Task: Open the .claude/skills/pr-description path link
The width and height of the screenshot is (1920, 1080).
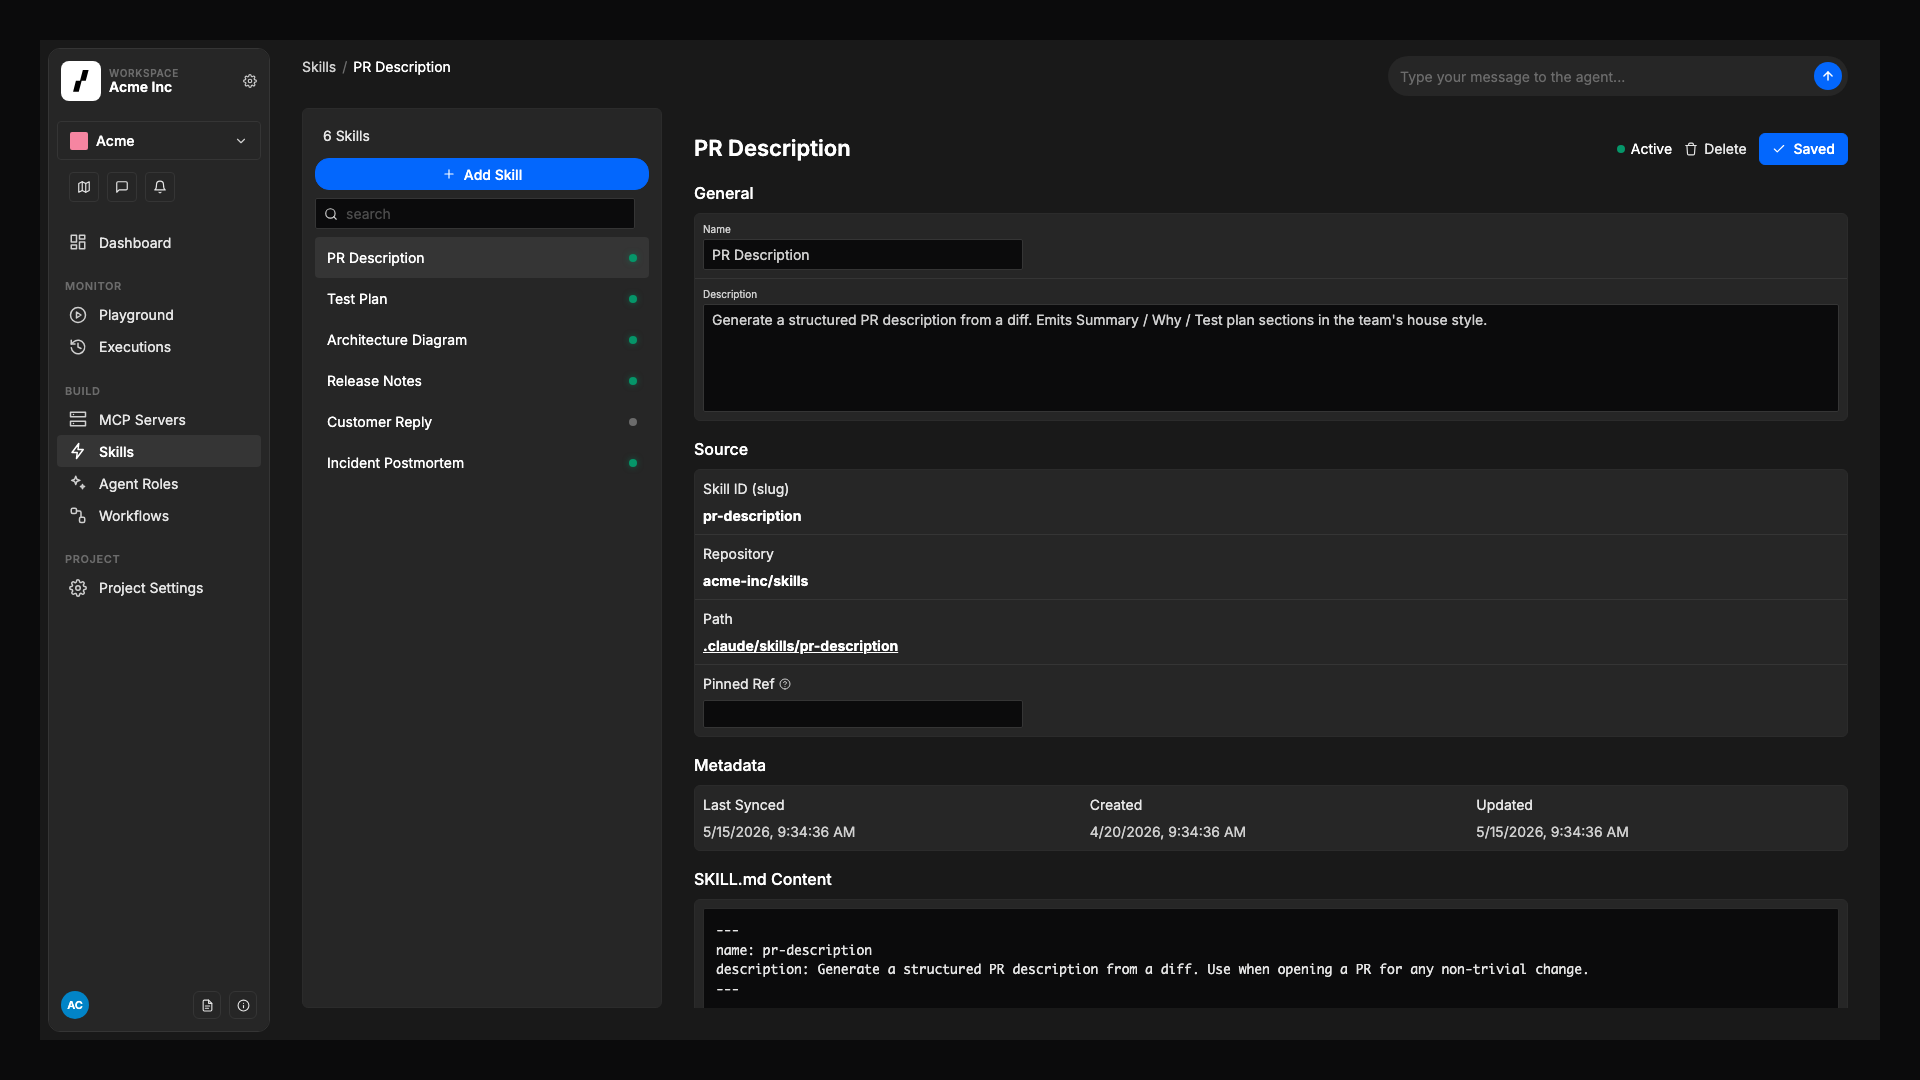Action: tap(800, 646)
